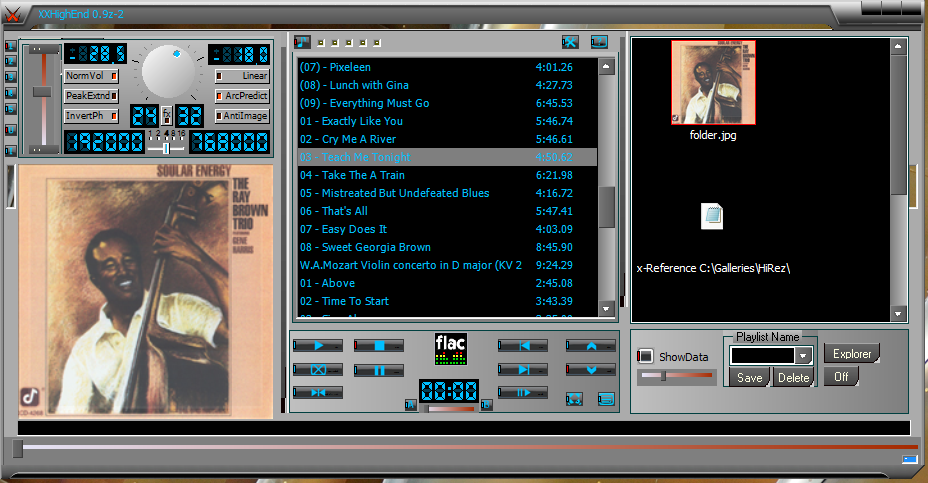The width and height of the screenshot is (928, 483).
Task: Toggle the Linear filter option
Action: 241,76
